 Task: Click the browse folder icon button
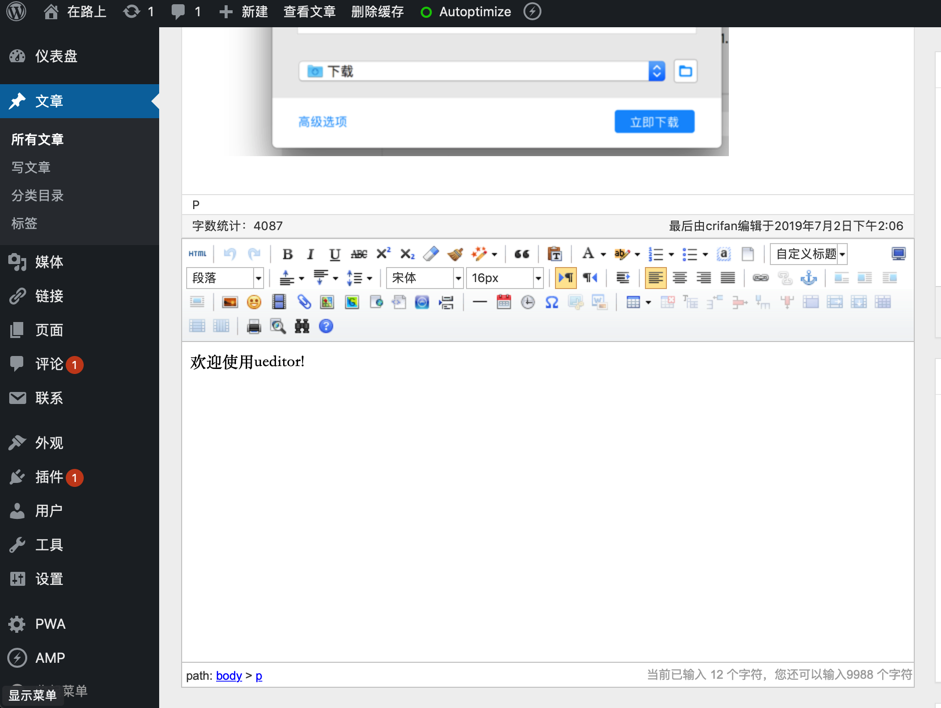coord(685,71)
